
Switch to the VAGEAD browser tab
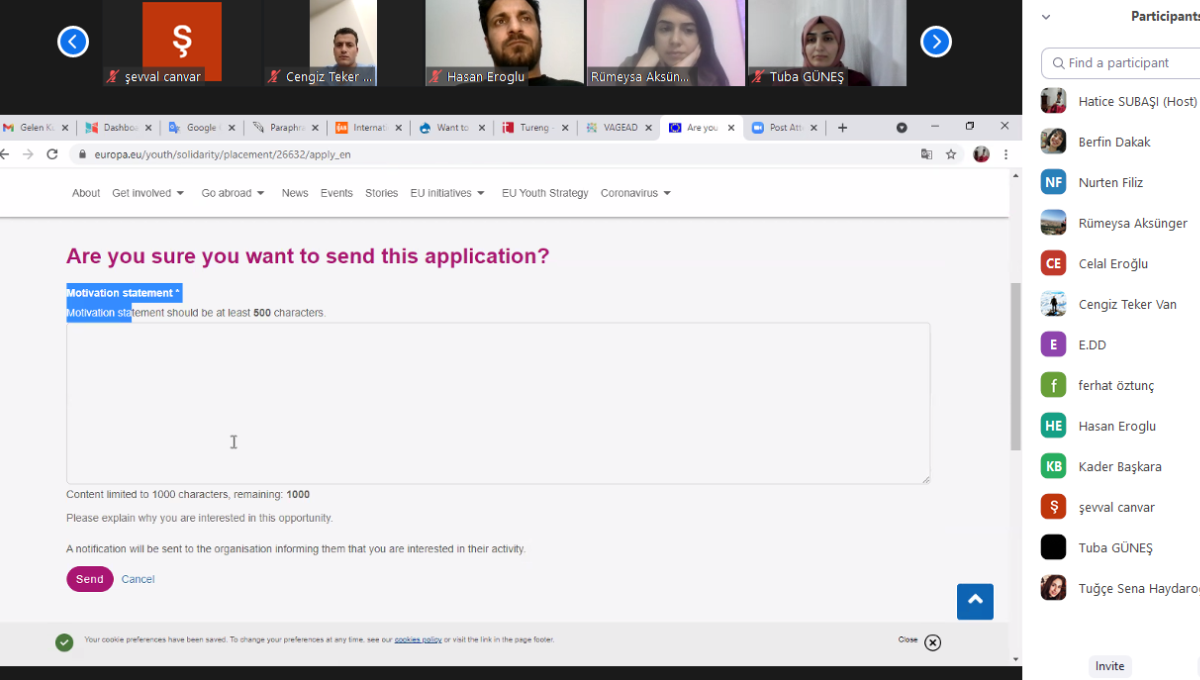coord(620,128)
